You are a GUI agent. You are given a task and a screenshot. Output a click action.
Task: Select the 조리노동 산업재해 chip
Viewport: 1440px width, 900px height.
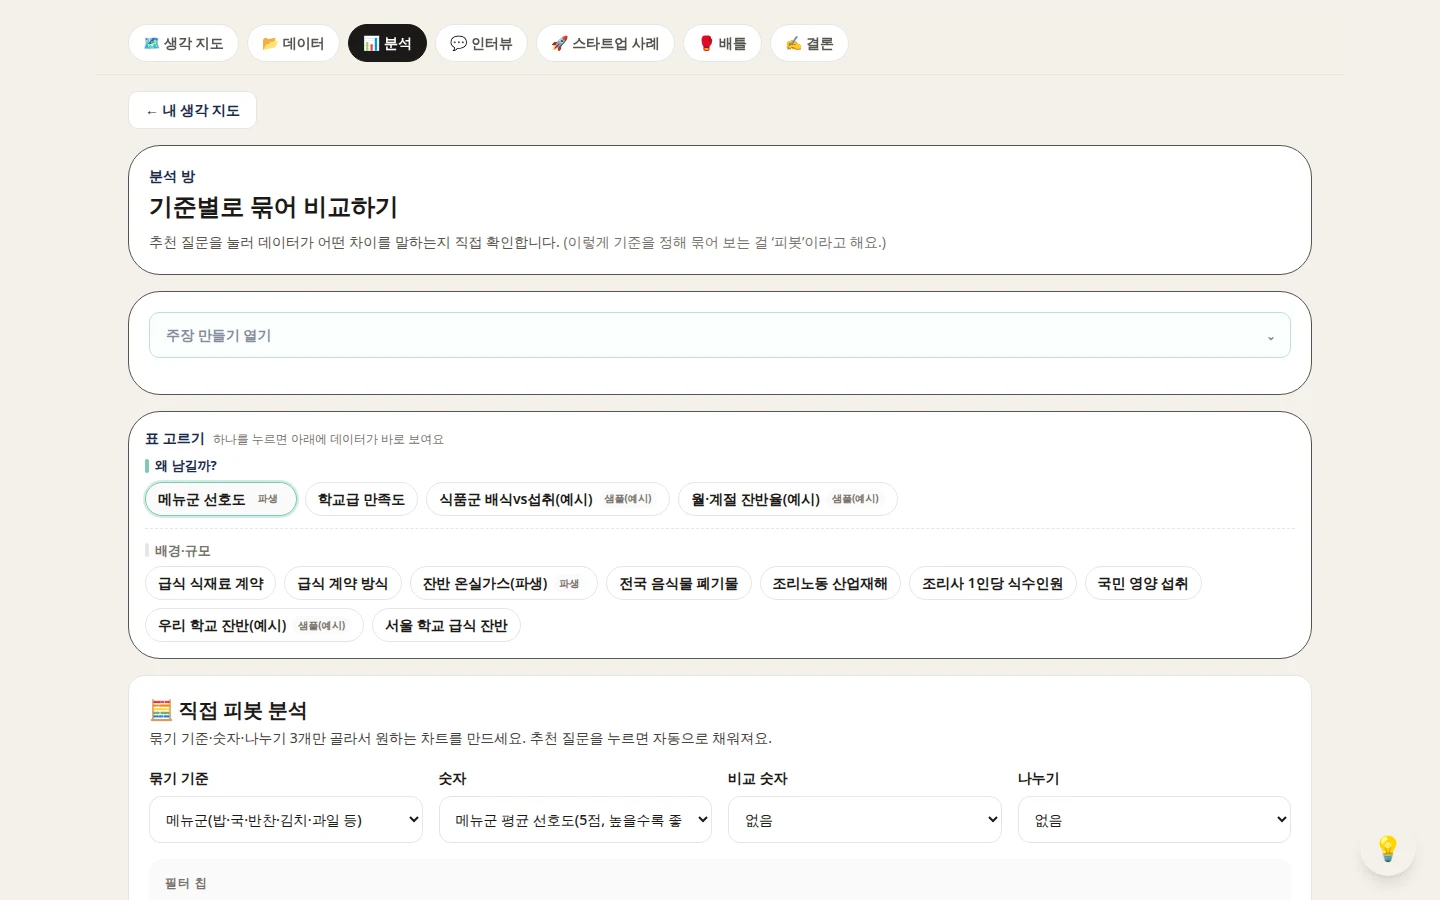830,583
